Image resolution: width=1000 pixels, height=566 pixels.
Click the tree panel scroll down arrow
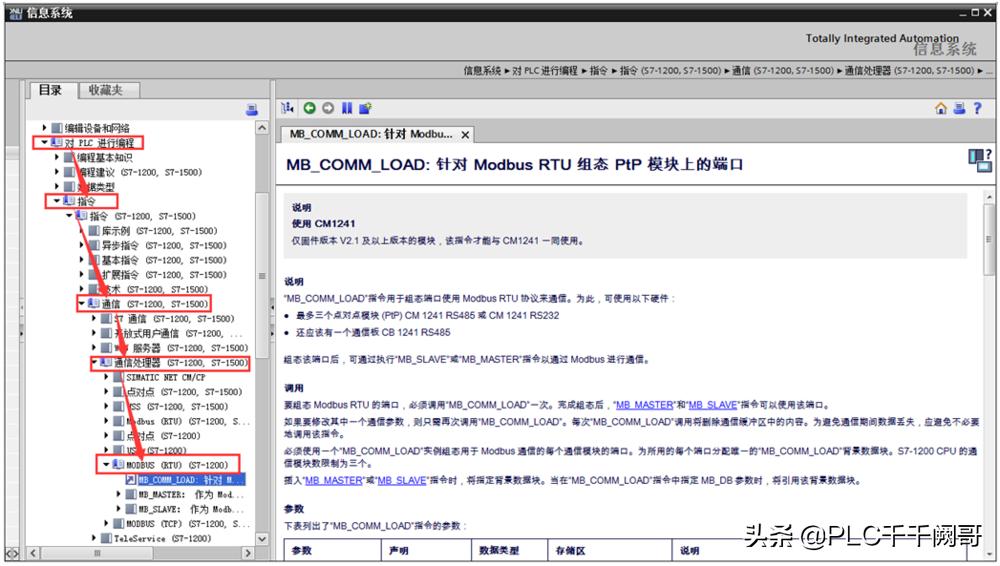[263, 539]
